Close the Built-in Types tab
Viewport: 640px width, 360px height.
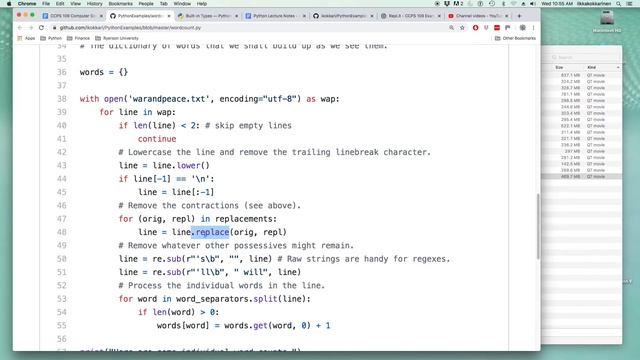click(x=236, y=16)
